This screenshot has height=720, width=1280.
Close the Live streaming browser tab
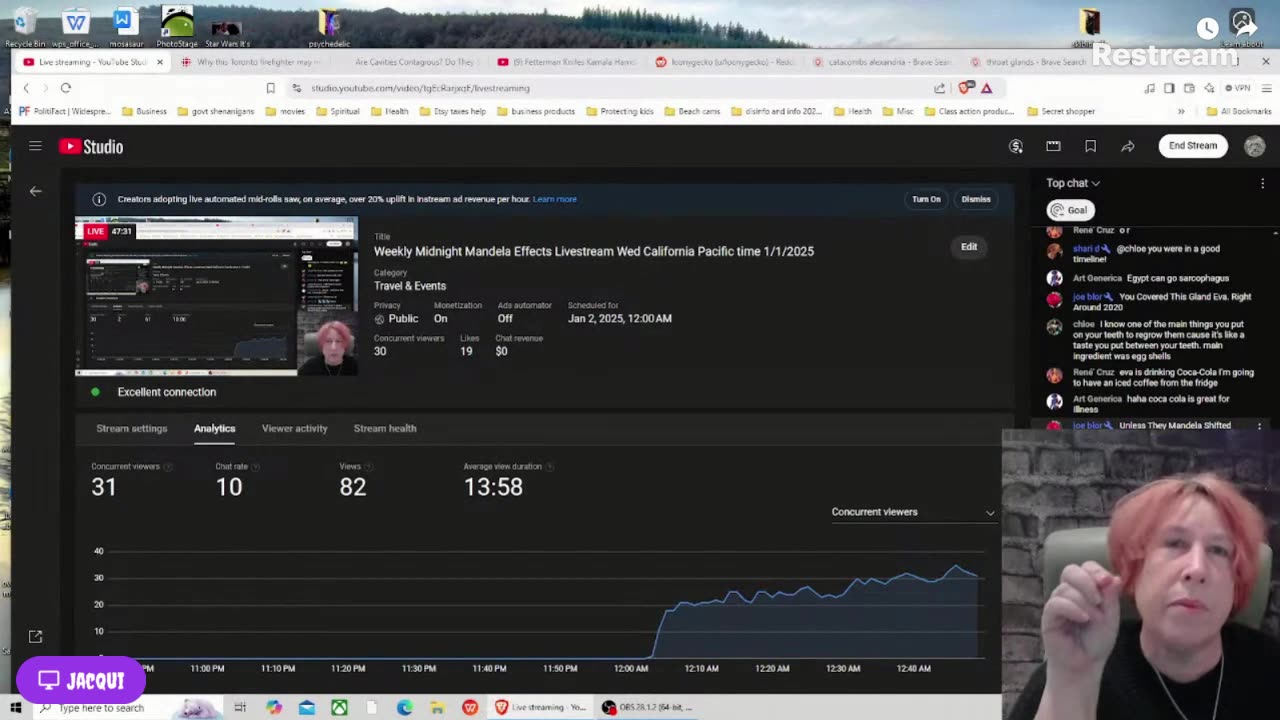[x=159, y=62]
